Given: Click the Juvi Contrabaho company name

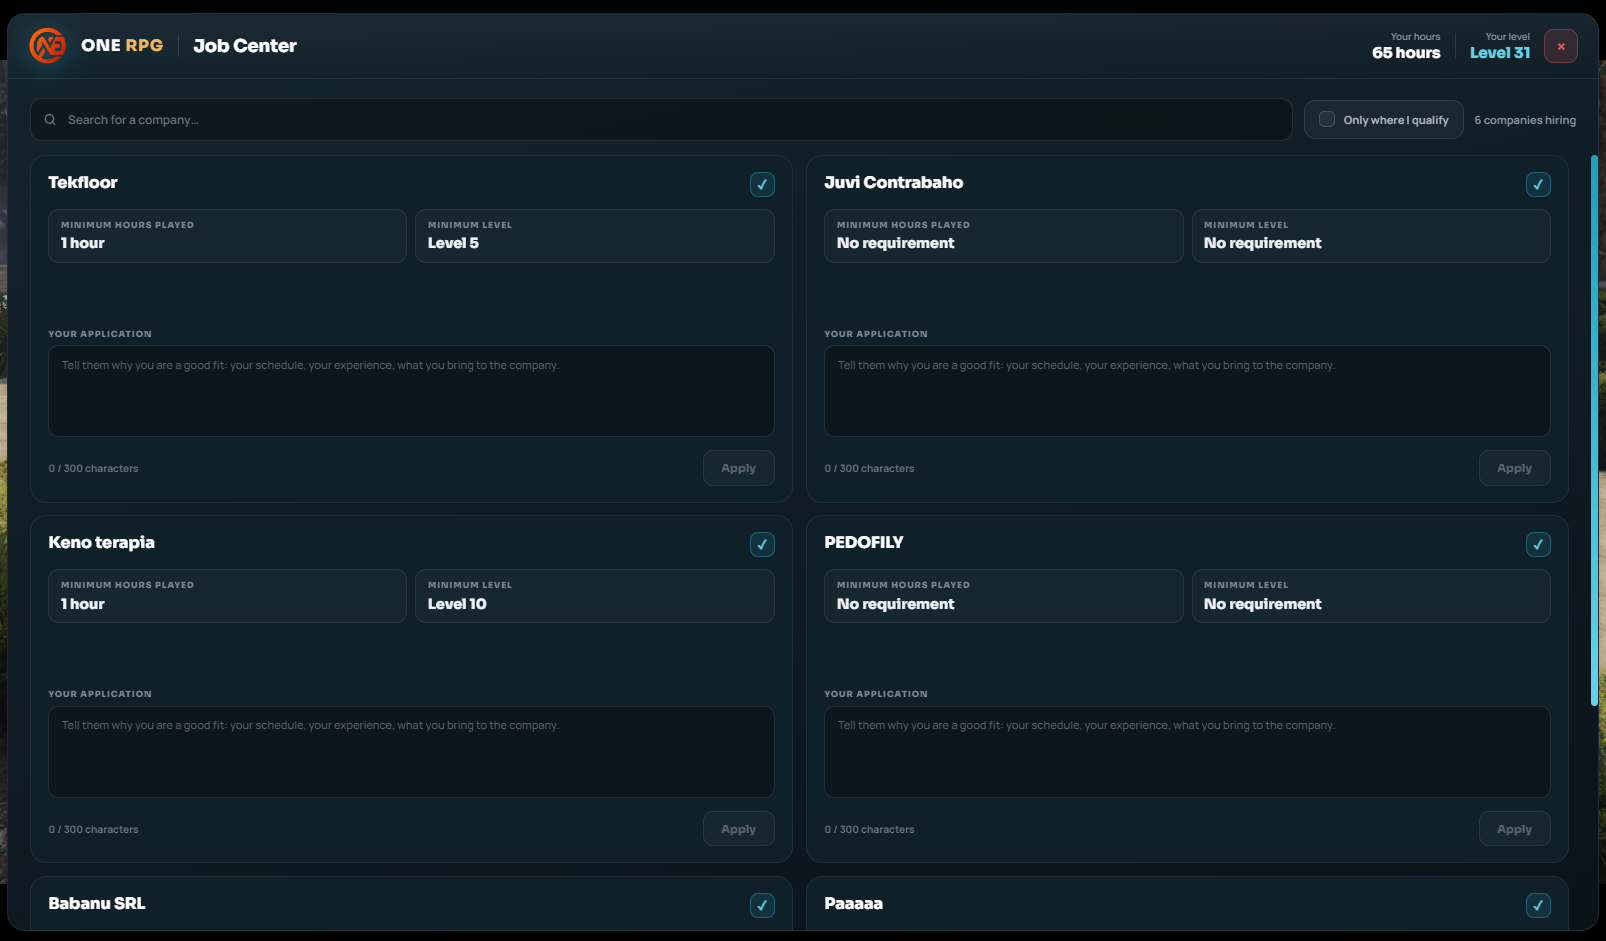Looking at the screenshot, I should (x=893, y=182).
